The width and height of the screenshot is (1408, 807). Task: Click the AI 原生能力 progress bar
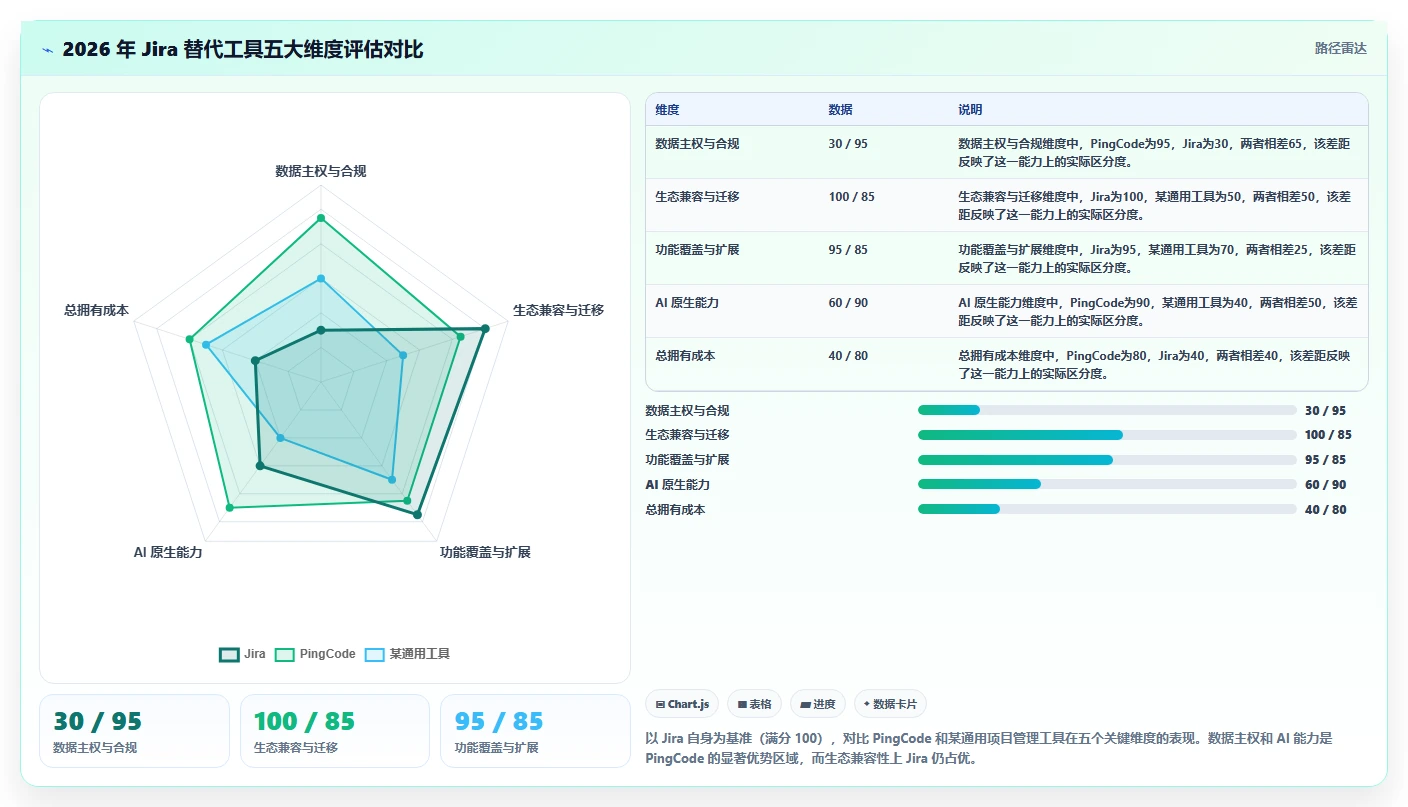tap(1107, 484)
